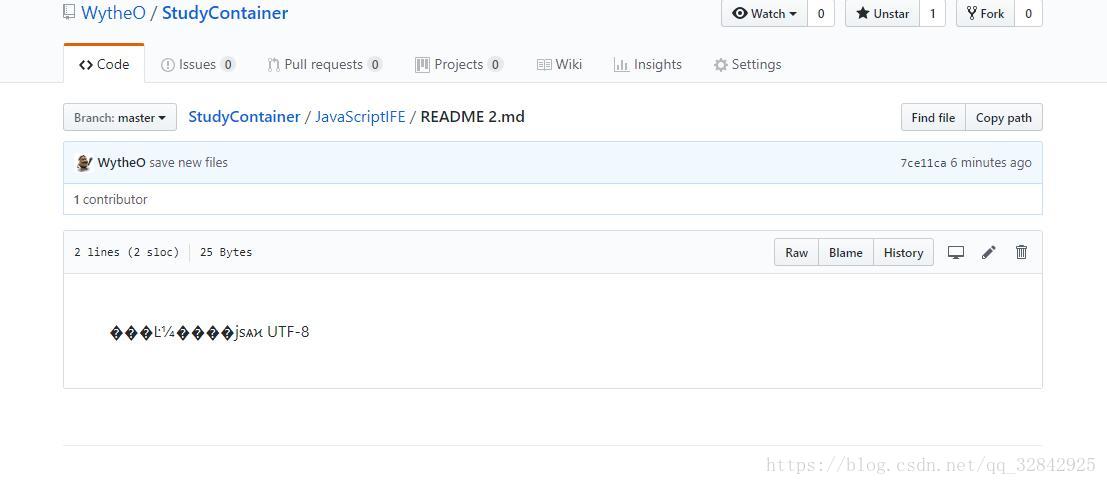
Task: Open JavaScriptIFE folder in breadcrumb
Action: (x=360, y=116)
